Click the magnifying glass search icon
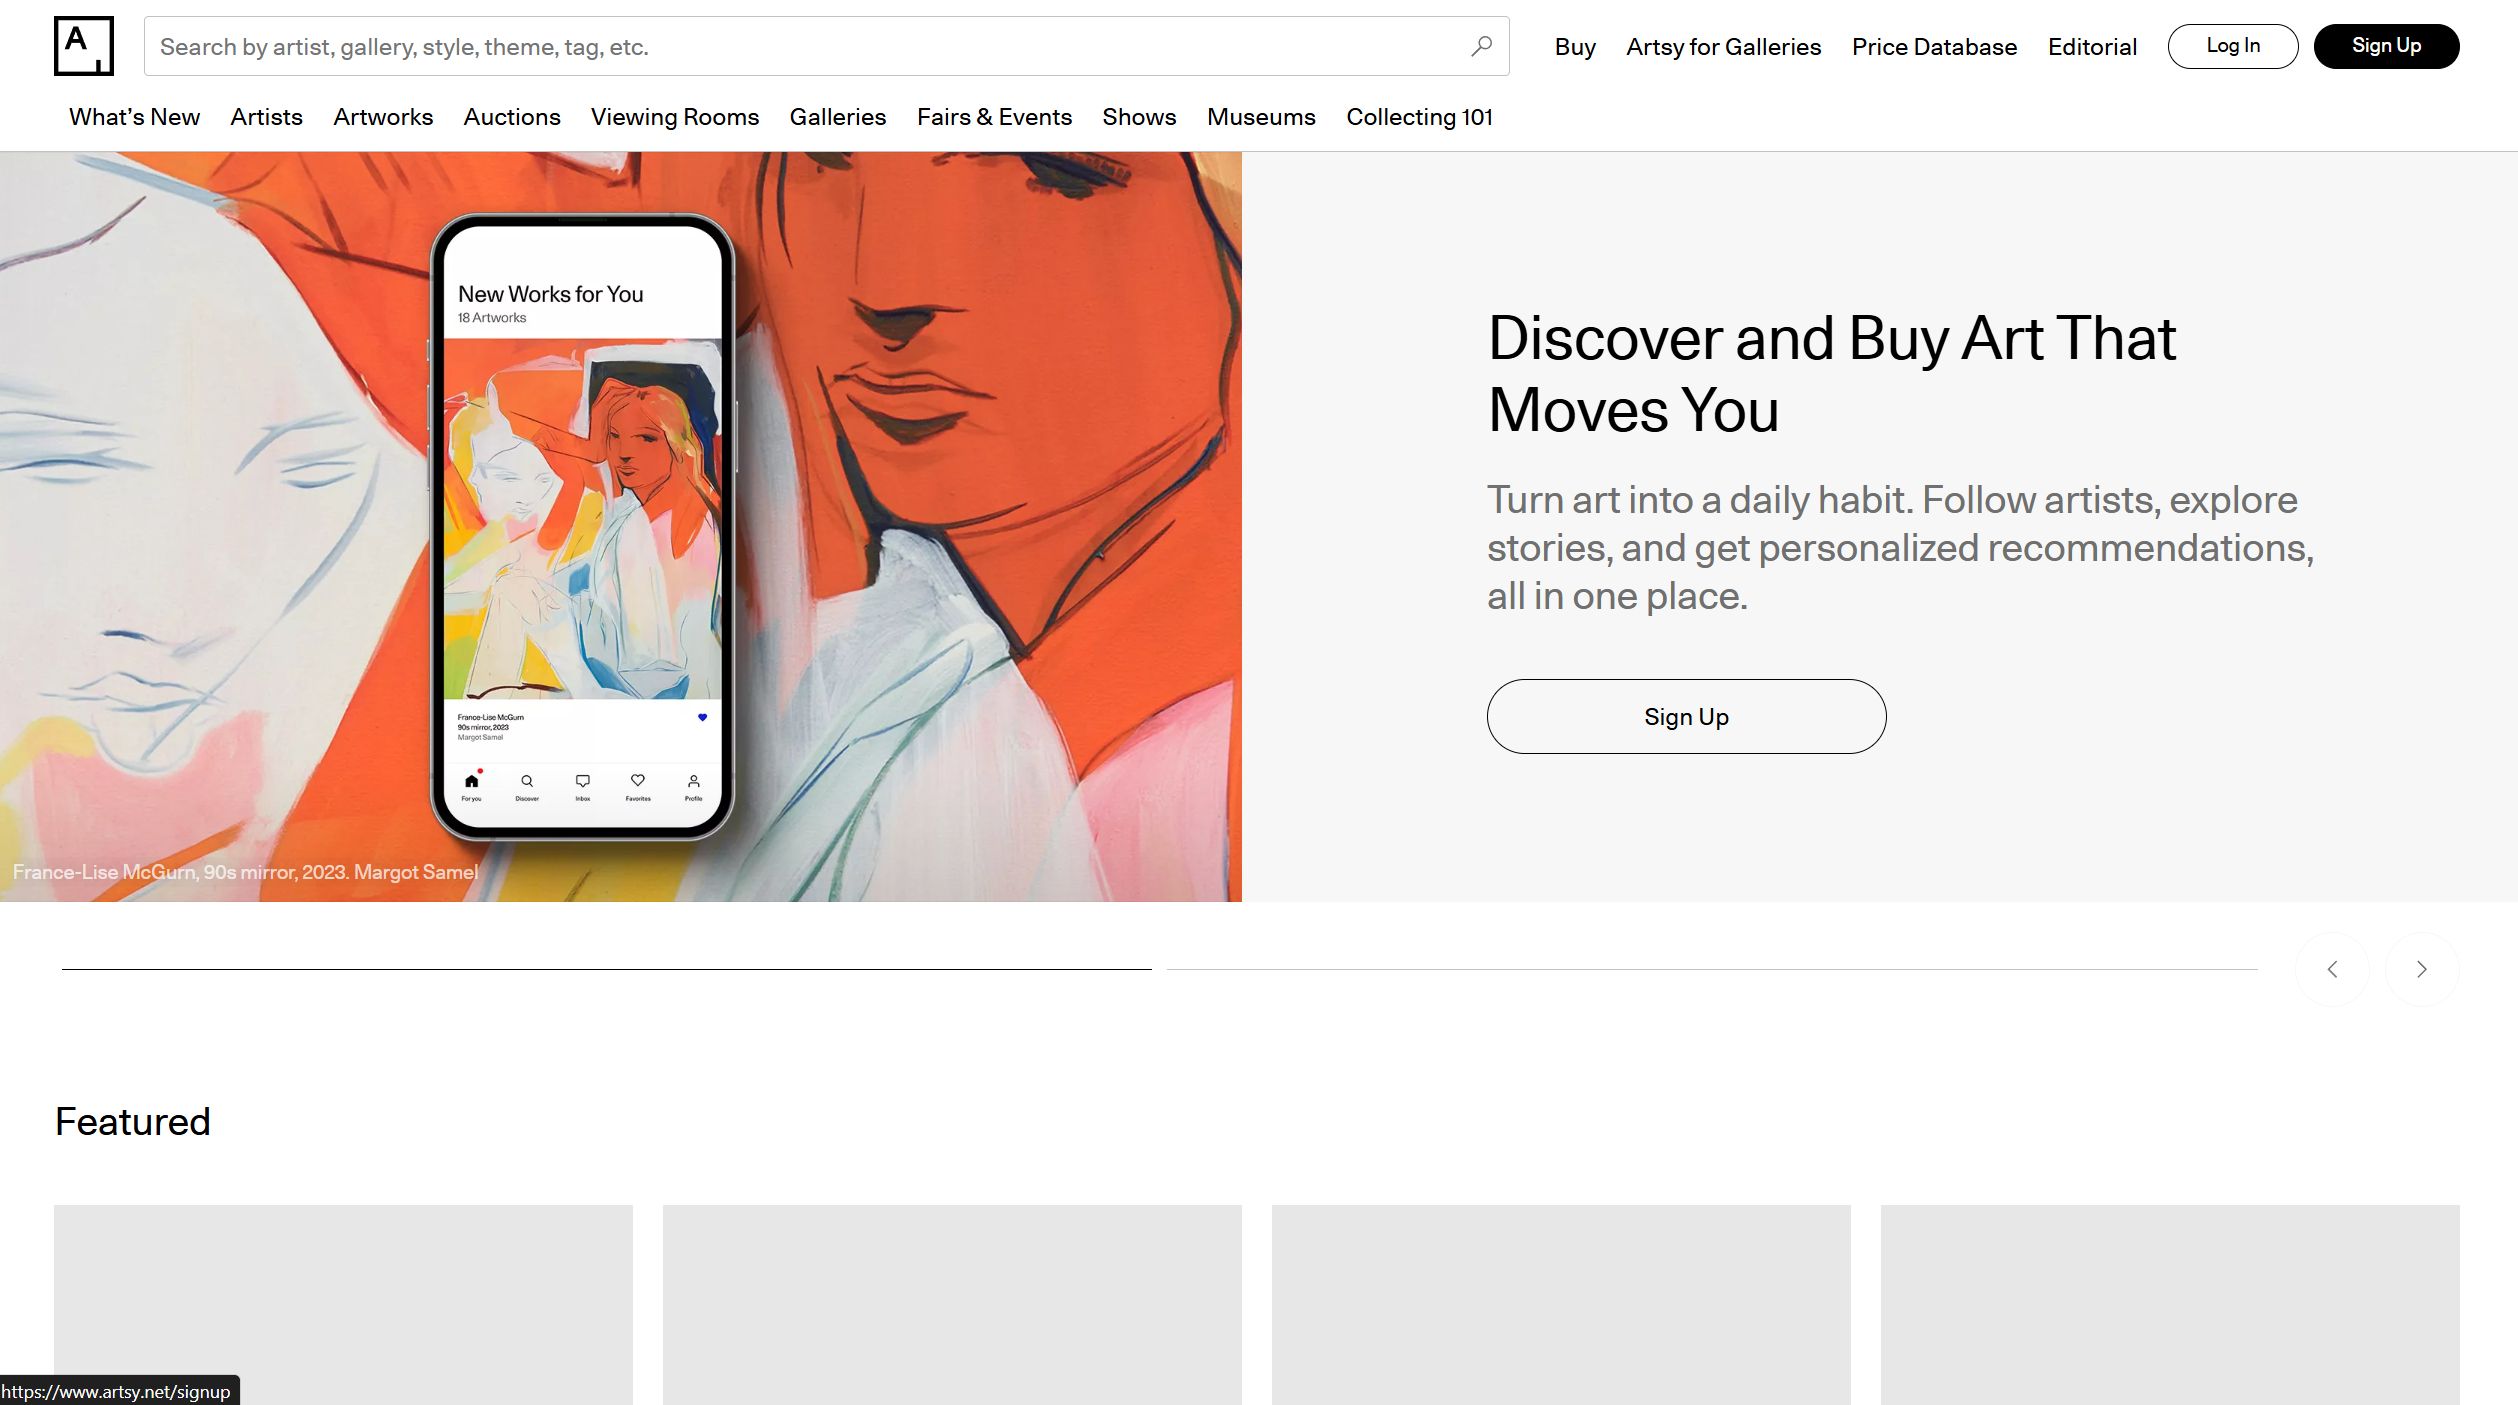Viewport: 2518px width, 1405px height. click(x=1481, y=46)
